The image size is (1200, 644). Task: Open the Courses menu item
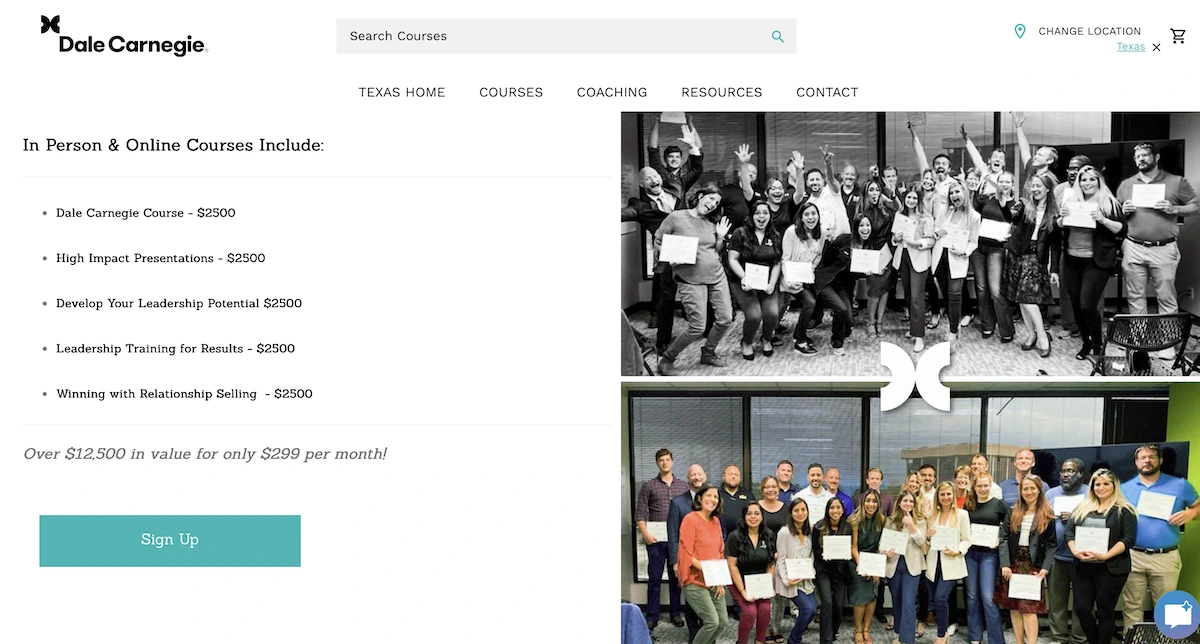511,92
